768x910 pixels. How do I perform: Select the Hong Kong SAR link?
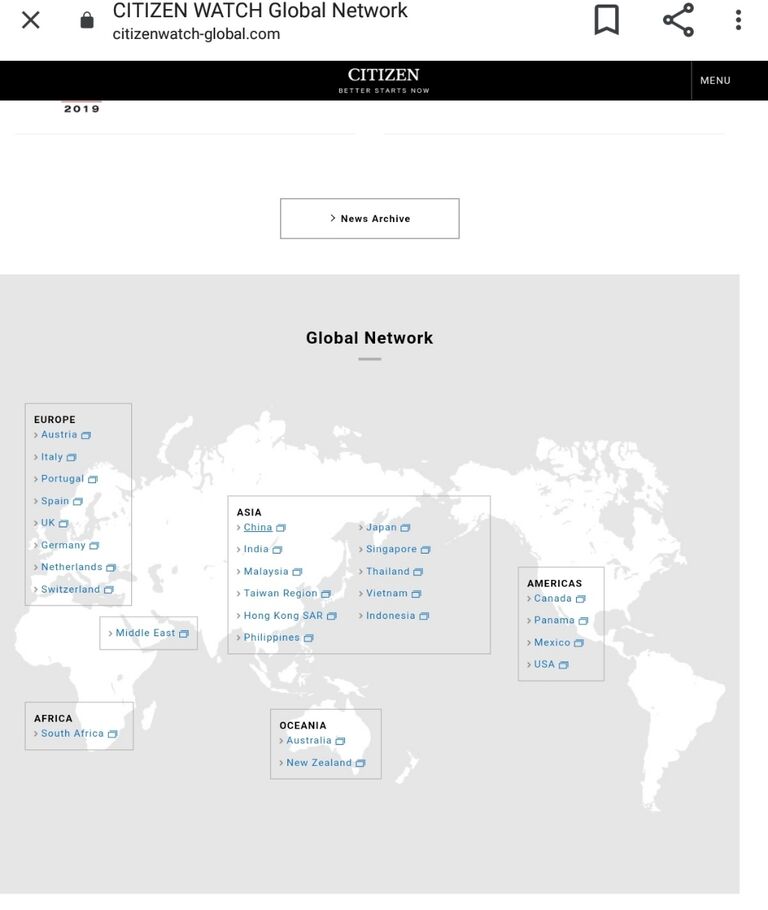click(x=283, y=616)
